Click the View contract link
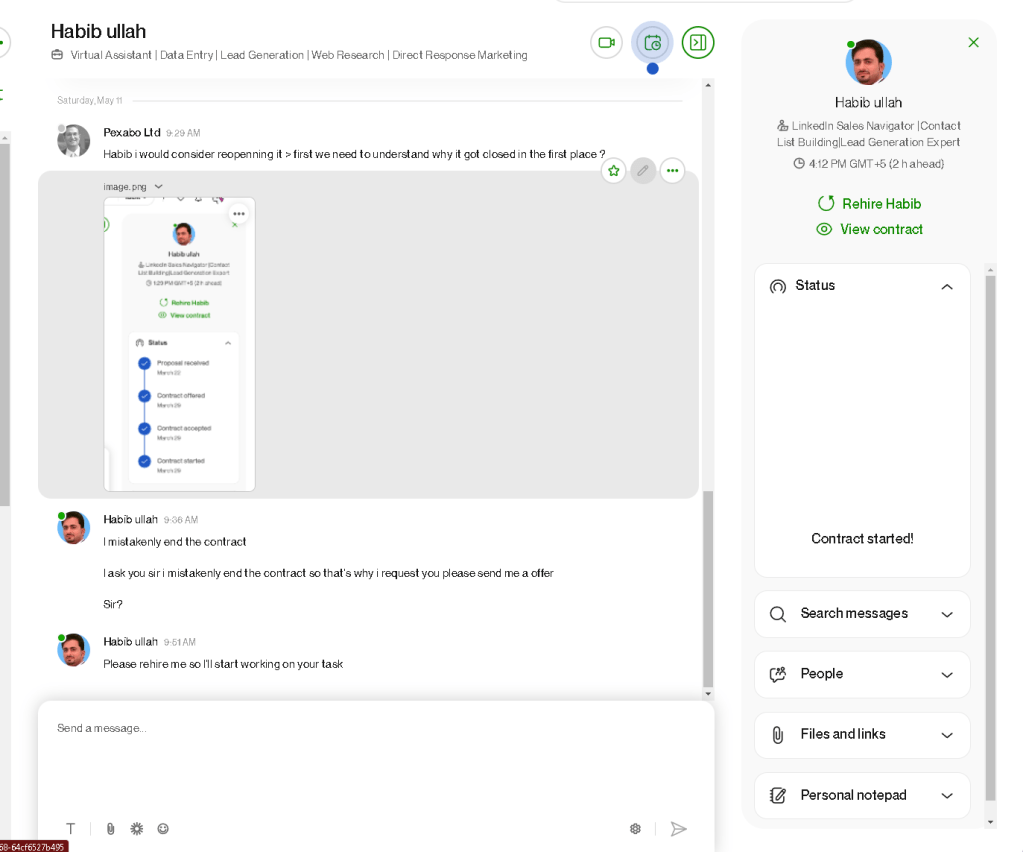This screenshot has width=1023, height=852. (x=881, y=229)
